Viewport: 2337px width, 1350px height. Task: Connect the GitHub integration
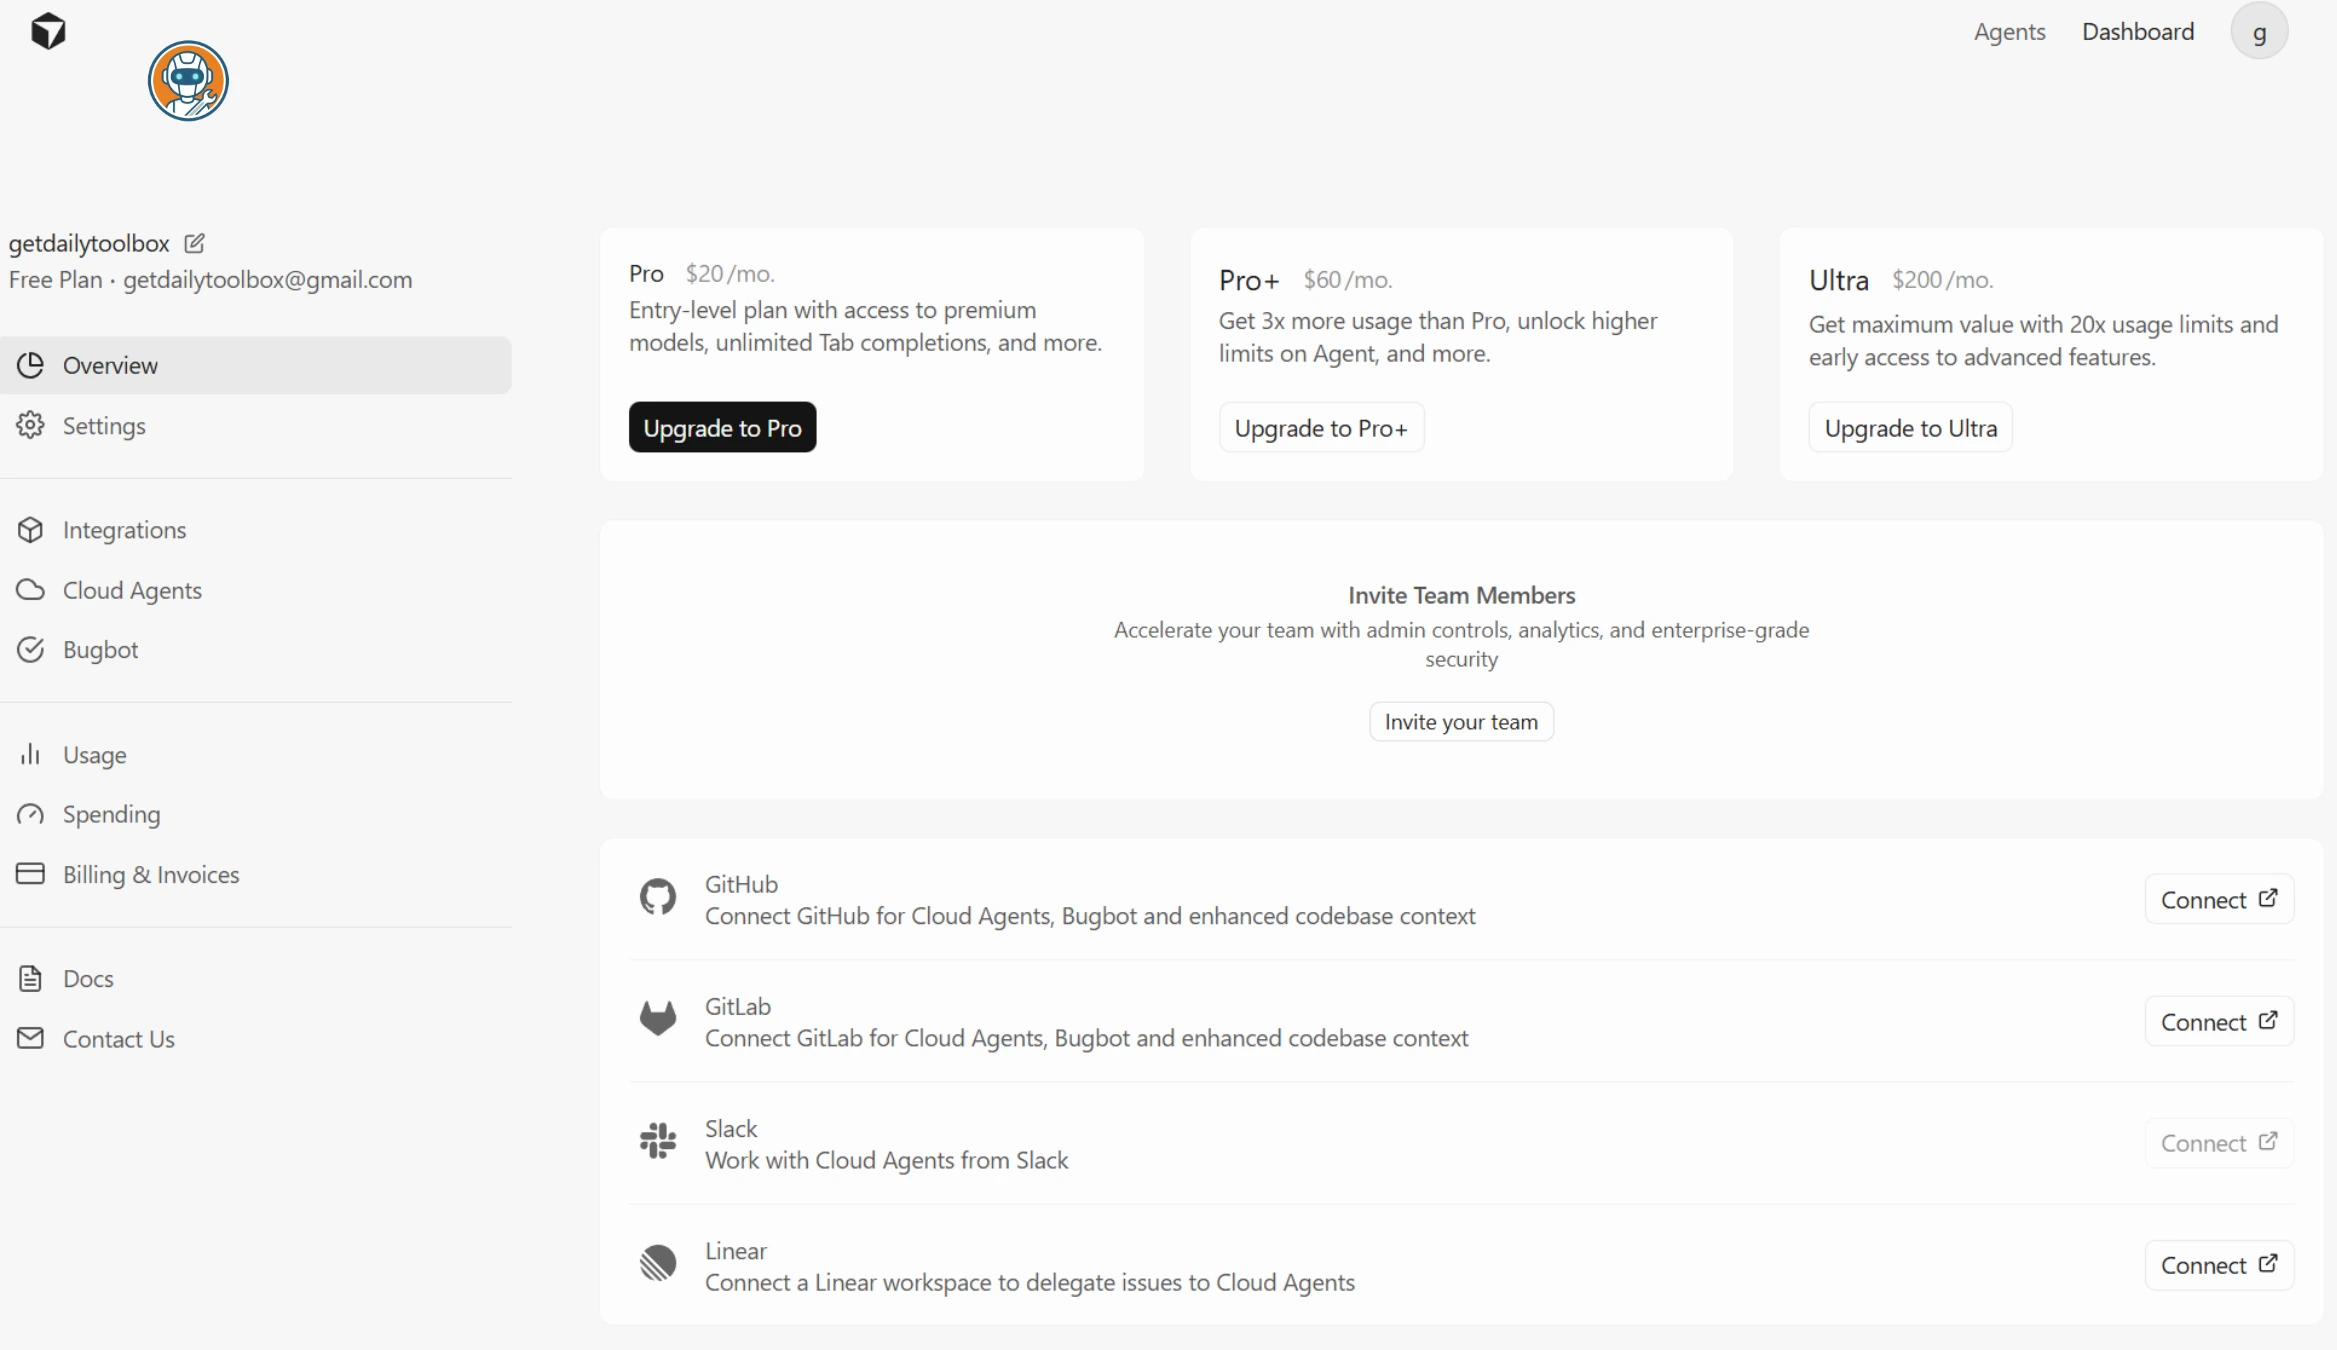2218,899
